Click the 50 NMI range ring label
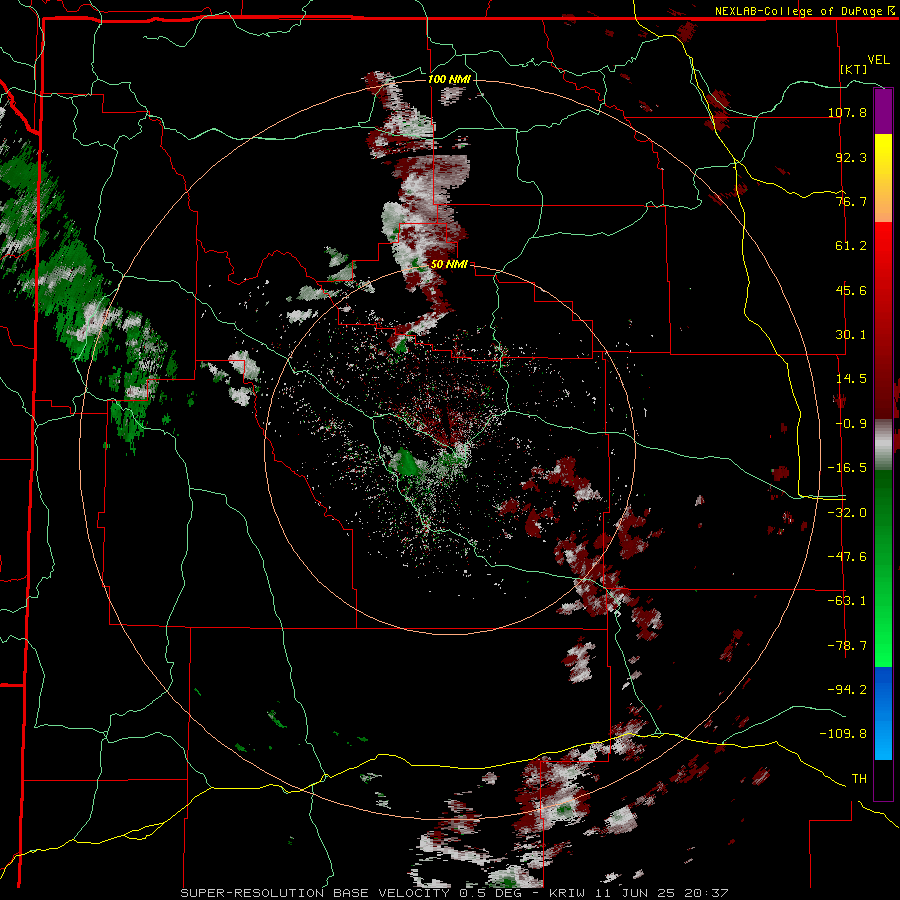Viewport: 900px width, 900px height. 449,264
